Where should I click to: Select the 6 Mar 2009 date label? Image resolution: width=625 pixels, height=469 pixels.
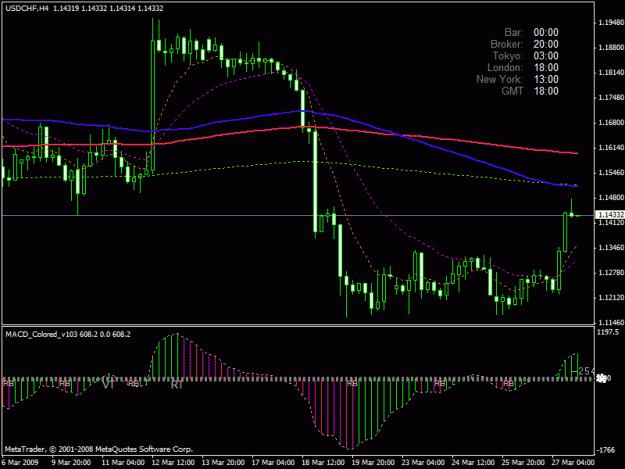(20, 462)
